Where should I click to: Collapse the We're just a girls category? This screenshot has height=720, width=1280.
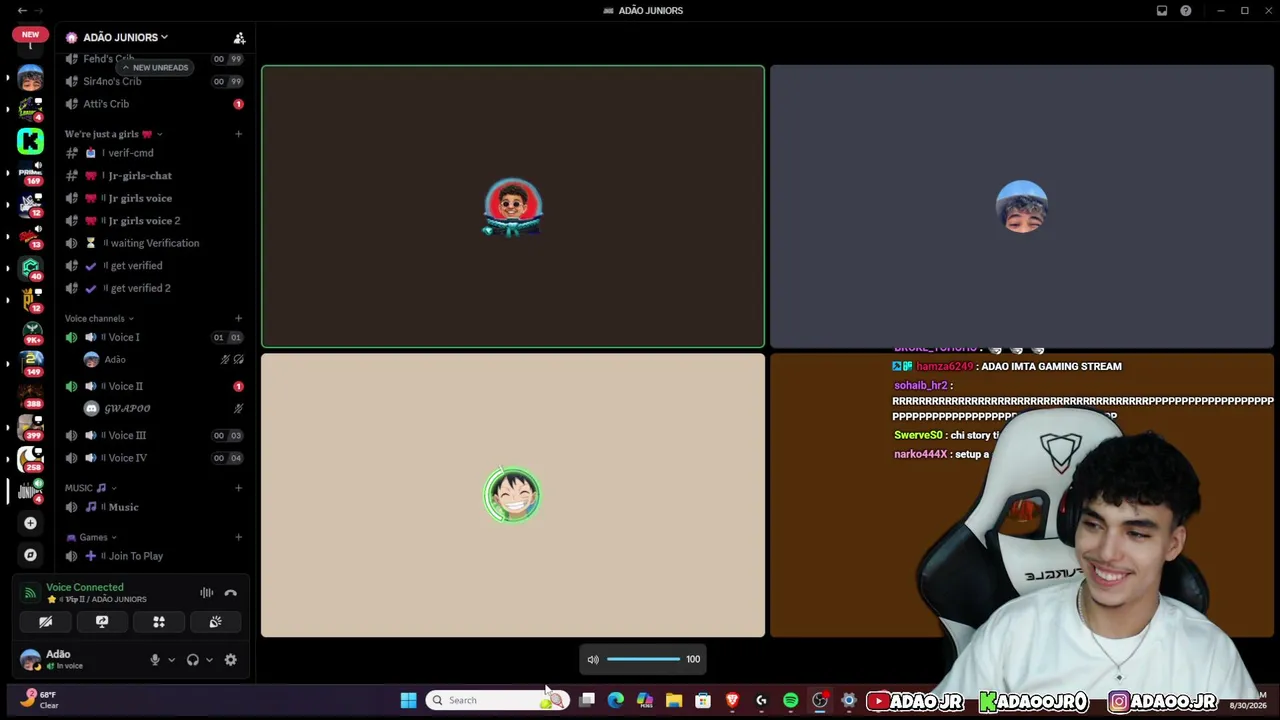tap(113, 134)
